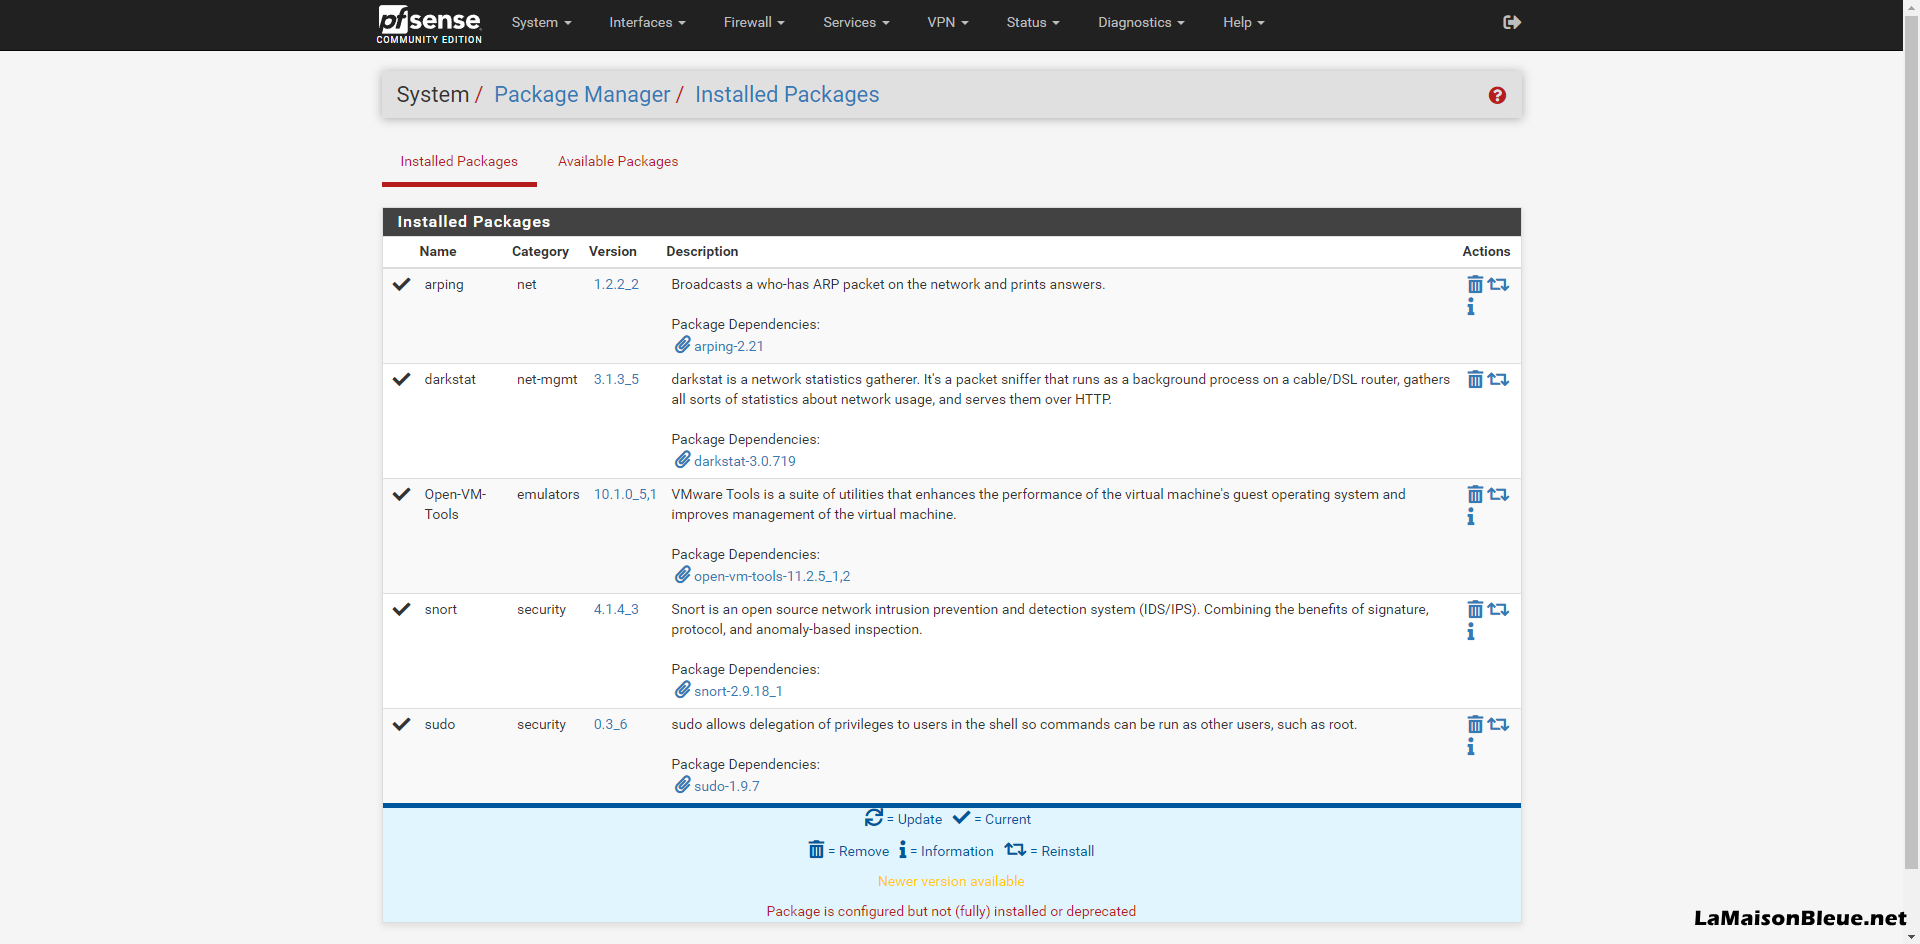Open darkstat version link 3.1.3_5
Screen dimensions: 1920x944
(x=616, y=380)
